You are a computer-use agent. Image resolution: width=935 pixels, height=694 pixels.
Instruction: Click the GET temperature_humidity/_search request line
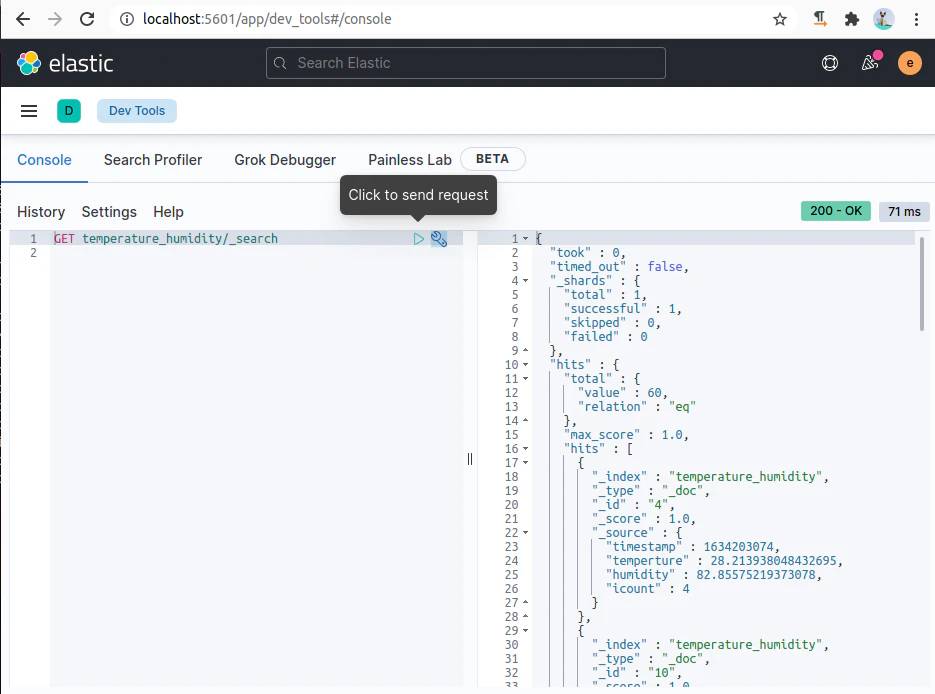166,238
